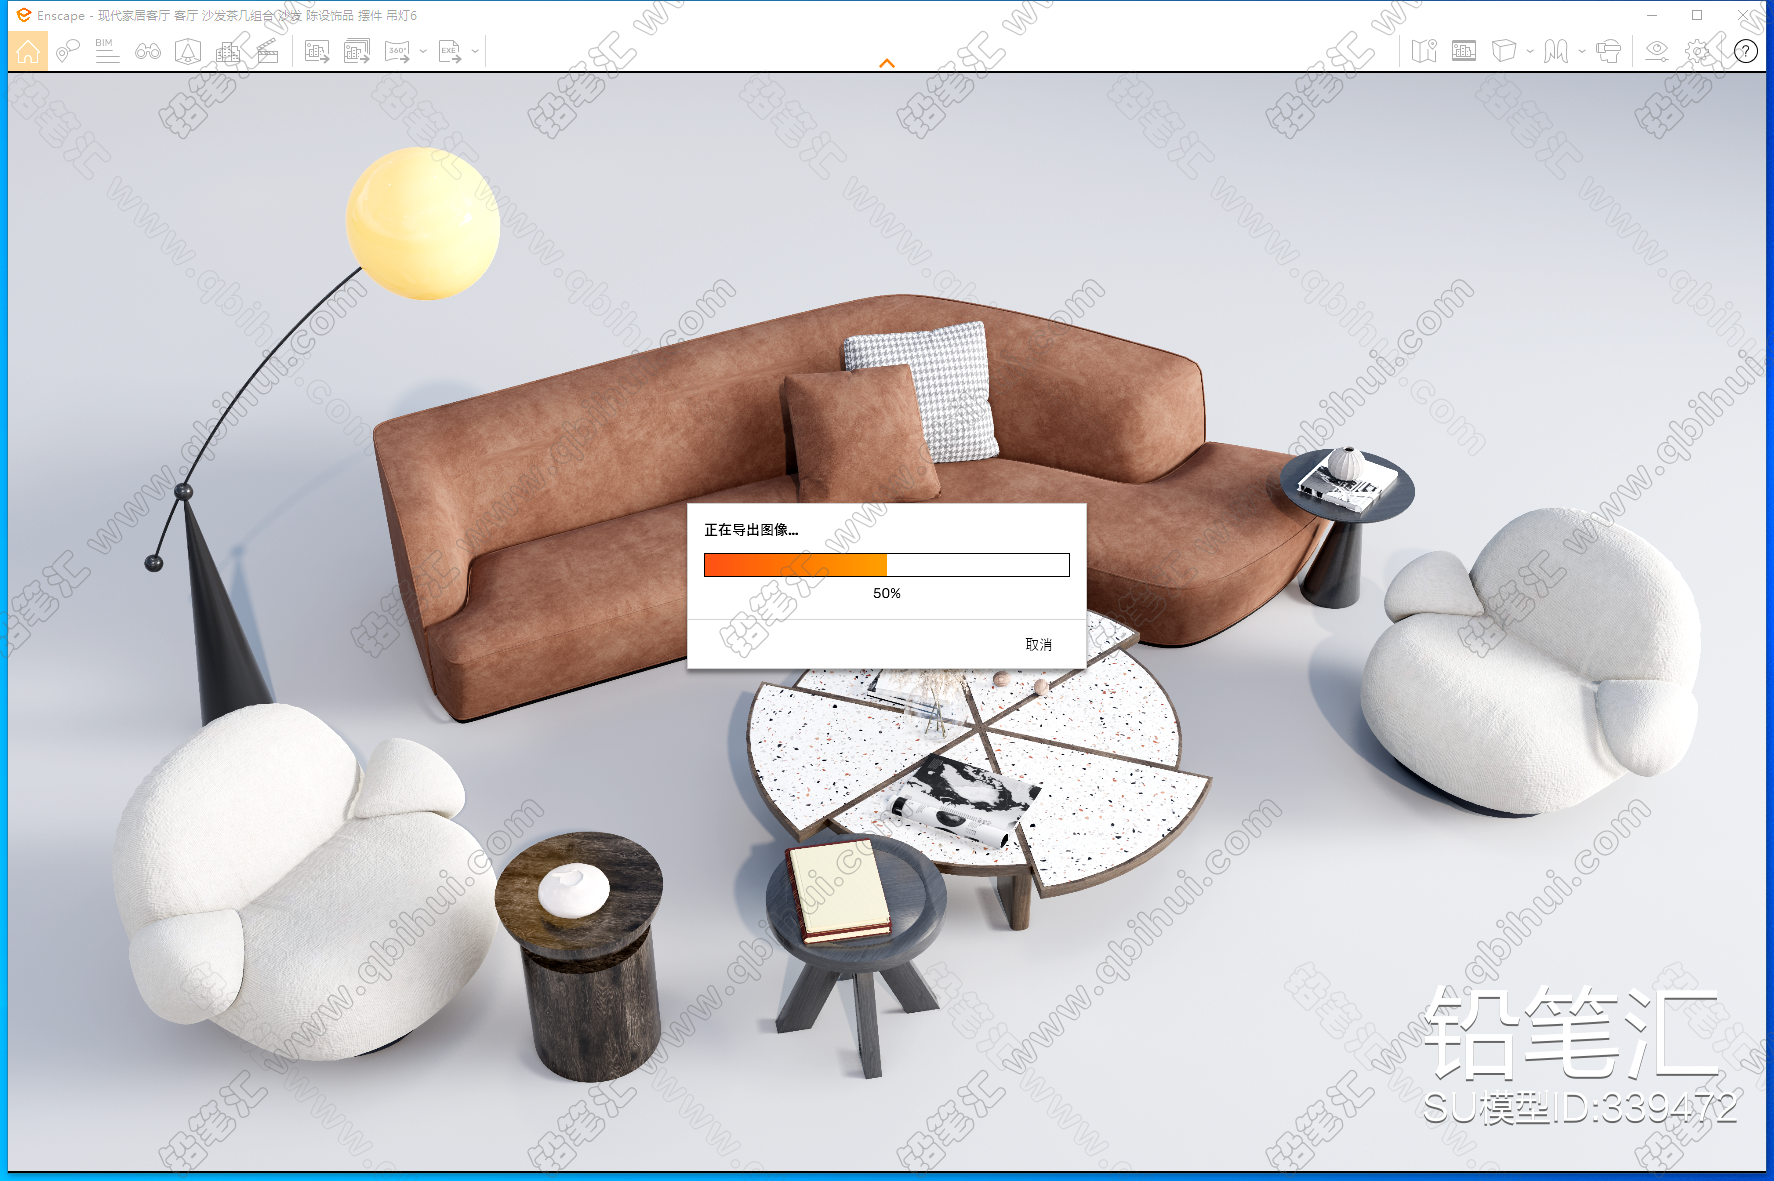This screenshot has height=1181, width=1774.
Task: Minimize the Enscape window
Action: point(1652,15)
